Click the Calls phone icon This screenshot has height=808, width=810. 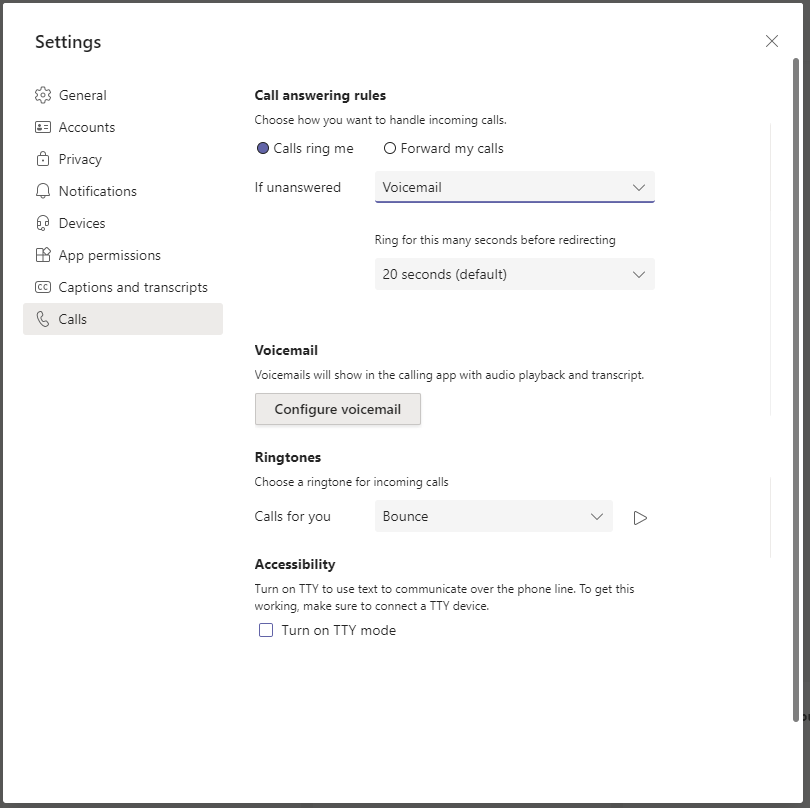click(x=43, y=319)
